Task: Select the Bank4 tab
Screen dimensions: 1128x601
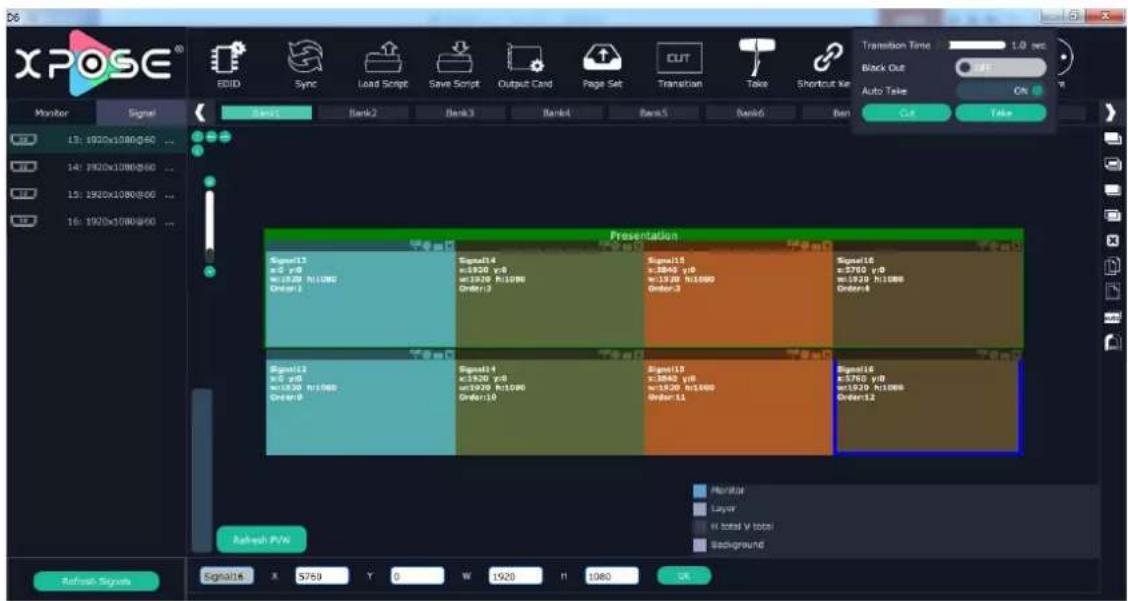Action: click(x=557, y=113)
